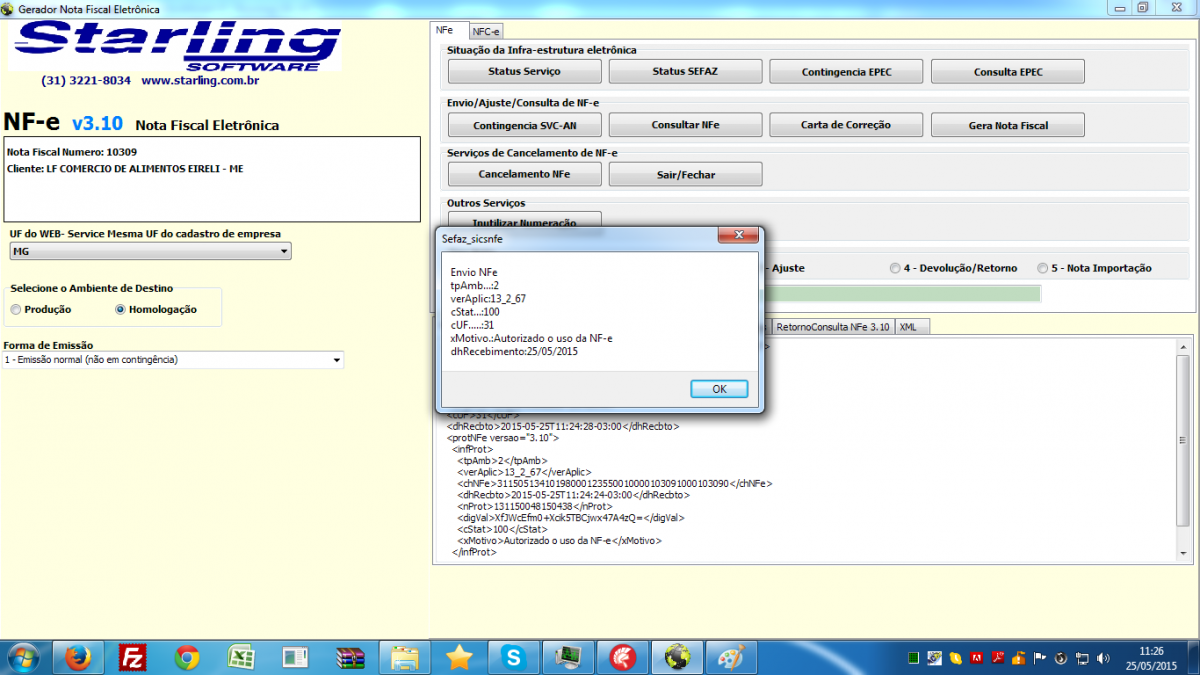The image size is (1200, 675).
Task: Click Contingencia EPEC button
Action: [x=846, y=72]
